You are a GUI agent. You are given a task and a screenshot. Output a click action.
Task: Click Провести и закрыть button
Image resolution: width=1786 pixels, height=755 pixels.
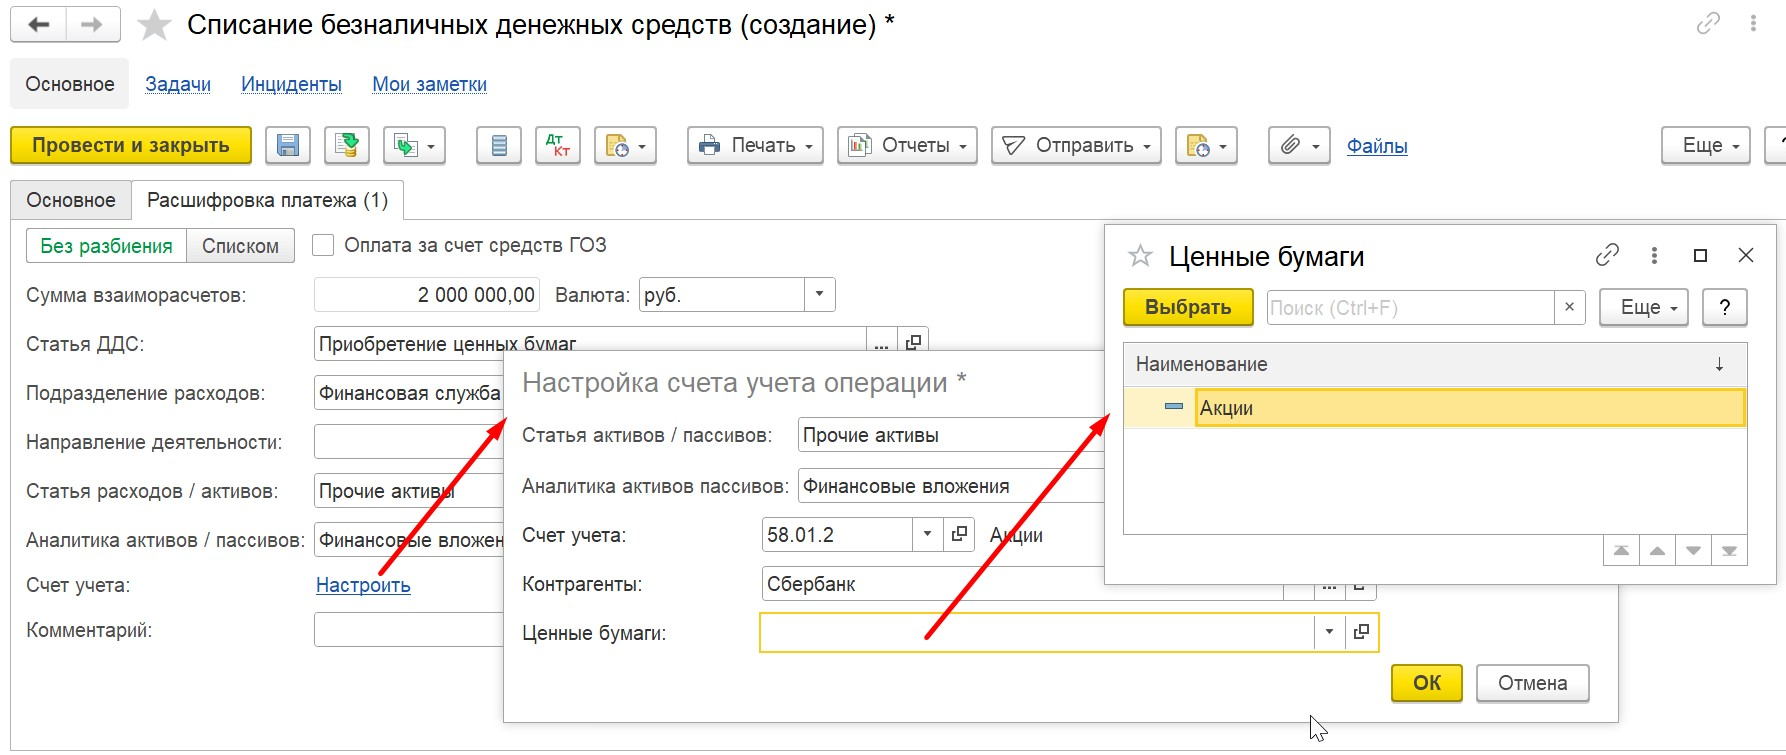coord(131,146)
